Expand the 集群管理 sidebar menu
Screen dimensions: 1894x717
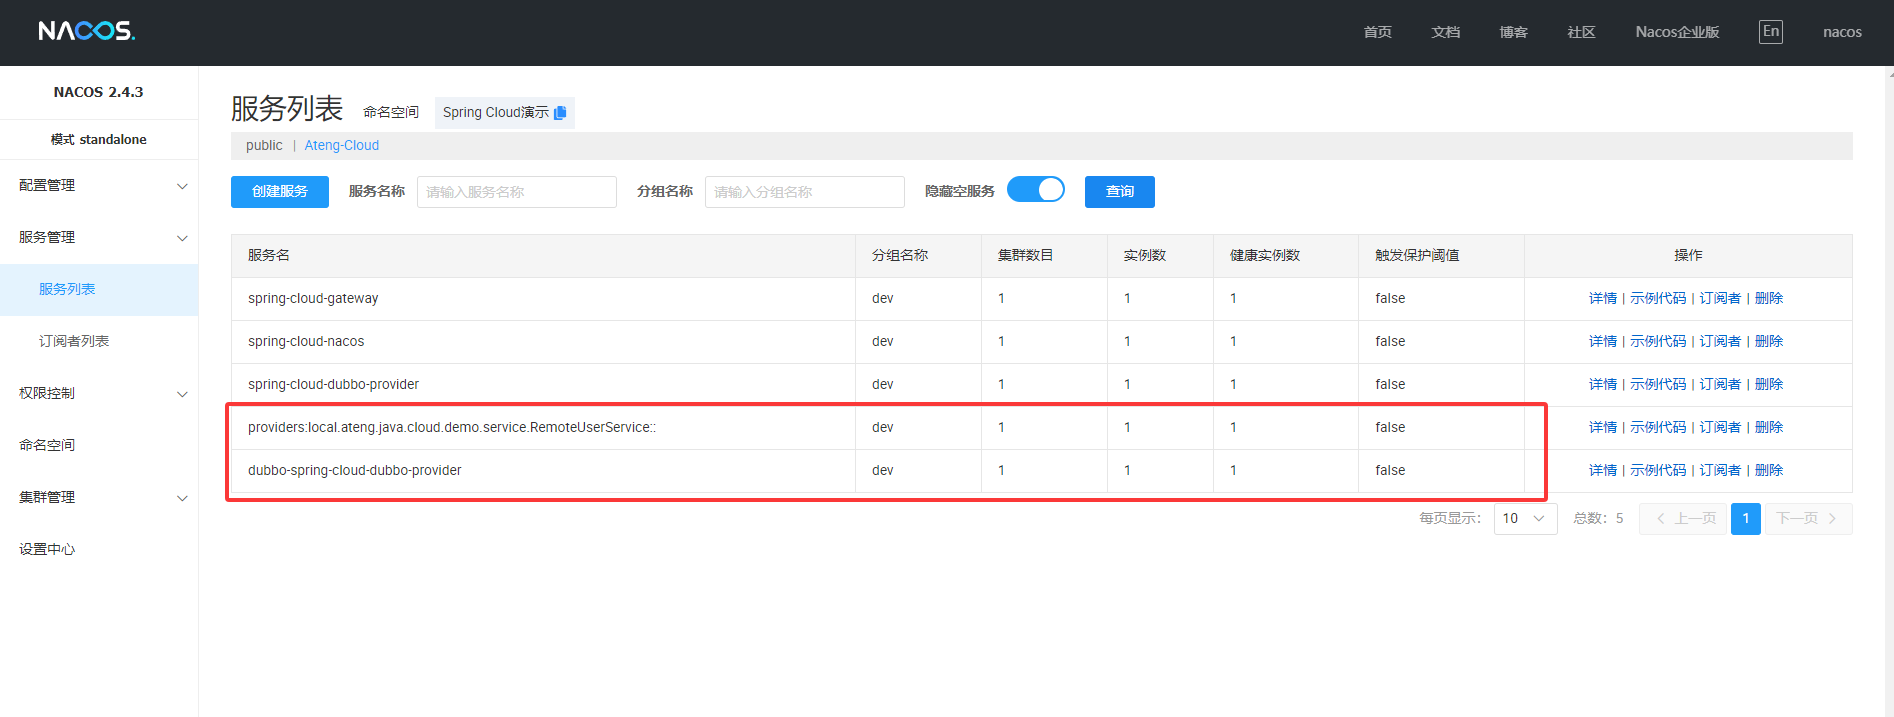click(x=99, y=498)
